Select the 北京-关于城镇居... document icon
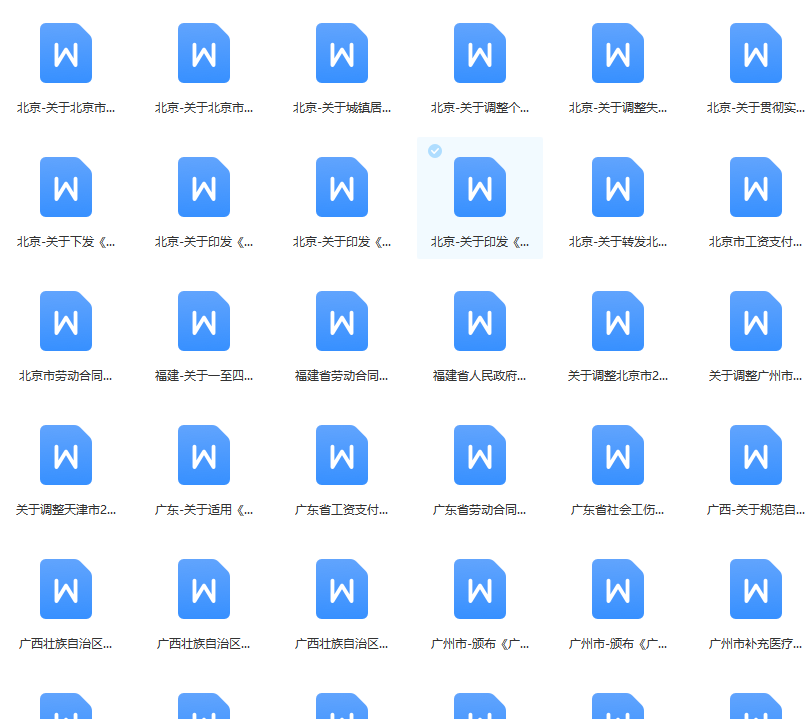Image resolution: width=809 pixels, height=719 pixels. 342,53
